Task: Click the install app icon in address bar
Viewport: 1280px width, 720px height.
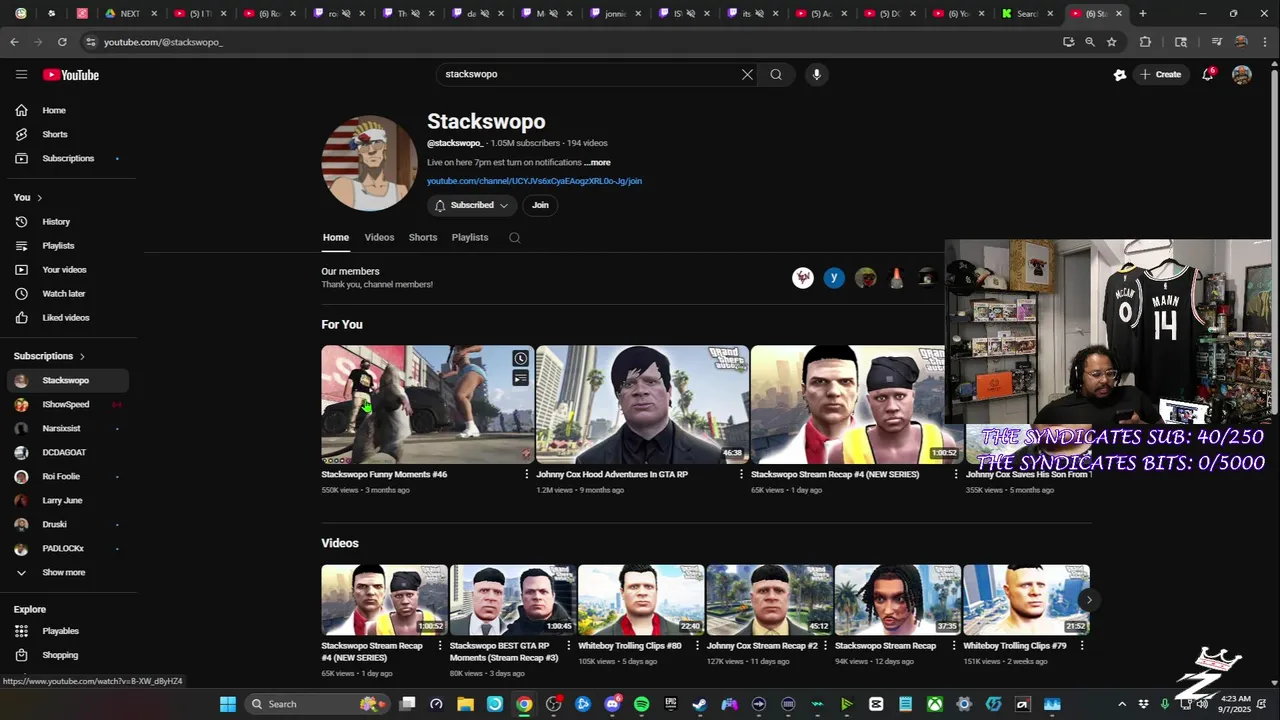Action: coord(1068,42)
